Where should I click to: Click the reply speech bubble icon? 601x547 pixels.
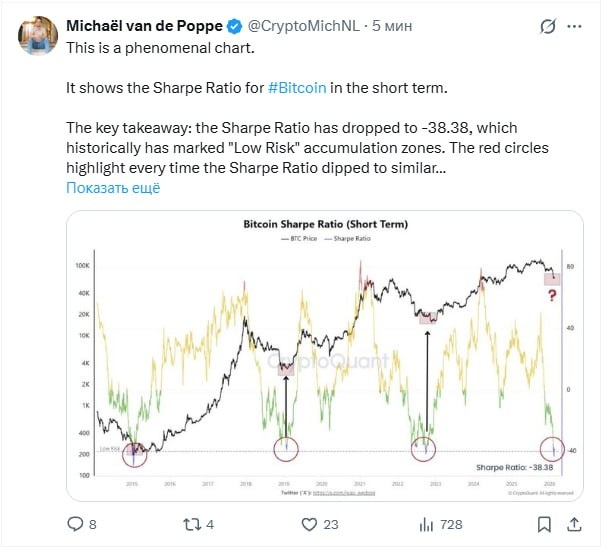coord(74,523)
